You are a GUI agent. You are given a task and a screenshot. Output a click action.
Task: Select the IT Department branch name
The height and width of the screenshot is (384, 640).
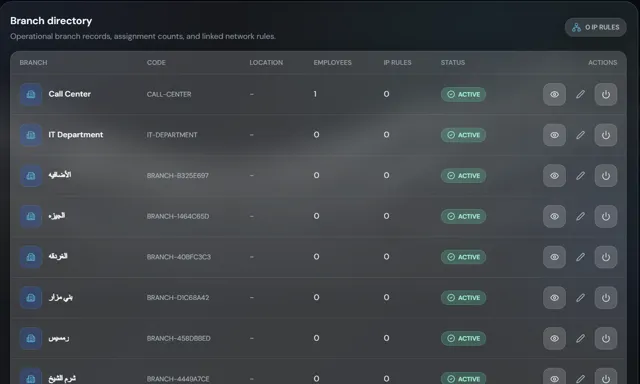(x=76, y=135)
